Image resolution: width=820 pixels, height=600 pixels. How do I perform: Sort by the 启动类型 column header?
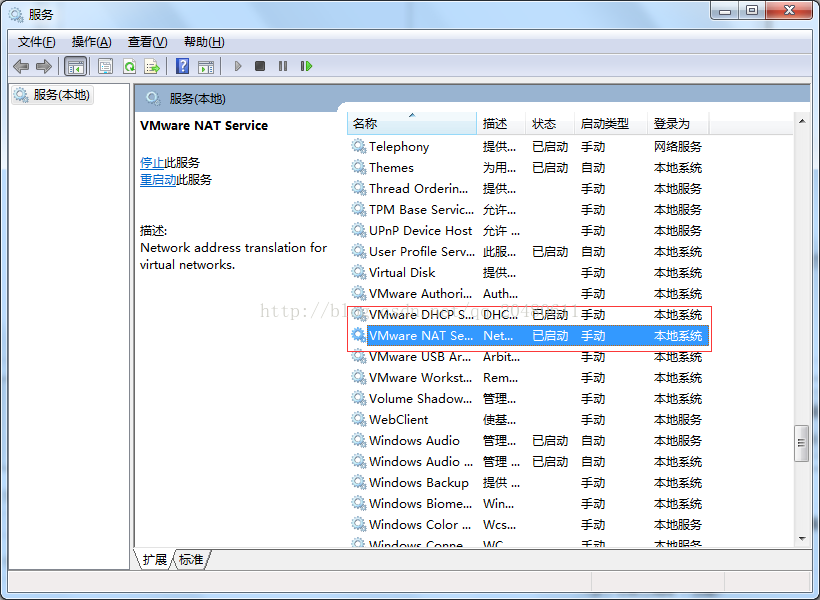pos(611,123)
